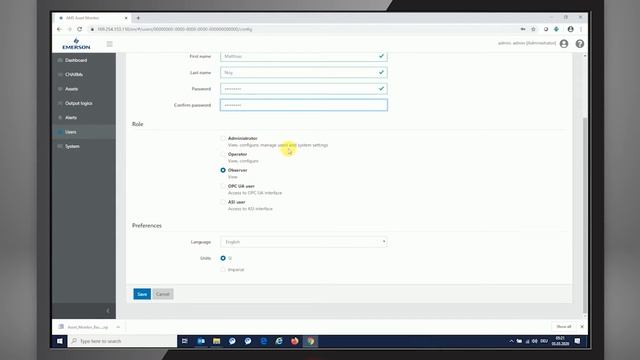Image resolution: width=640 pixels, height=360 pixels.
Task: Open Internet Explorer from the taskbar
Action: tap(279, 341)
